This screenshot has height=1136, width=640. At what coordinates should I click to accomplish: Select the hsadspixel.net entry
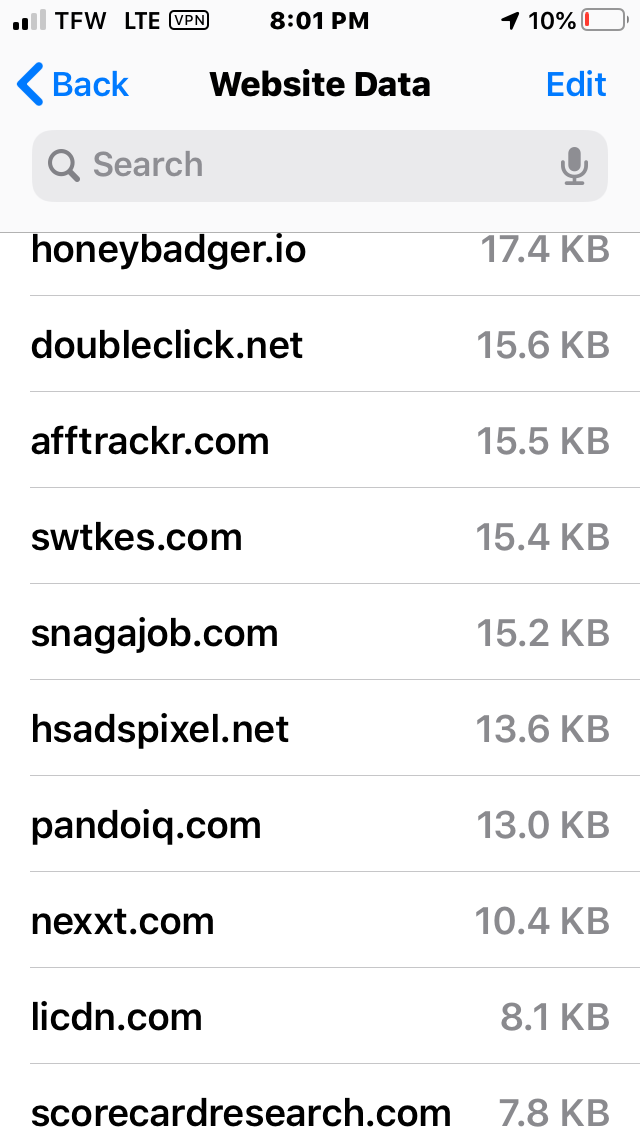click(320, 727)
